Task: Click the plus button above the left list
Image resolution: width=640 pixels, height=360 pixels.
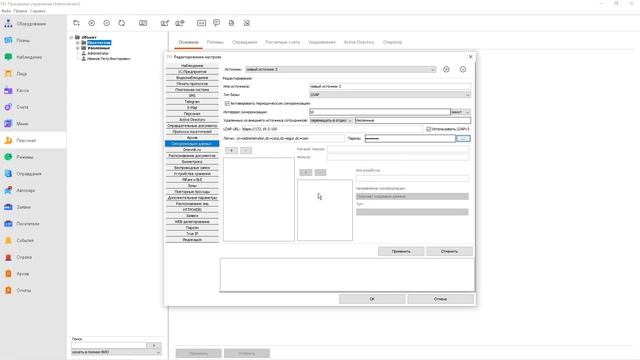Action: (231, 151)
